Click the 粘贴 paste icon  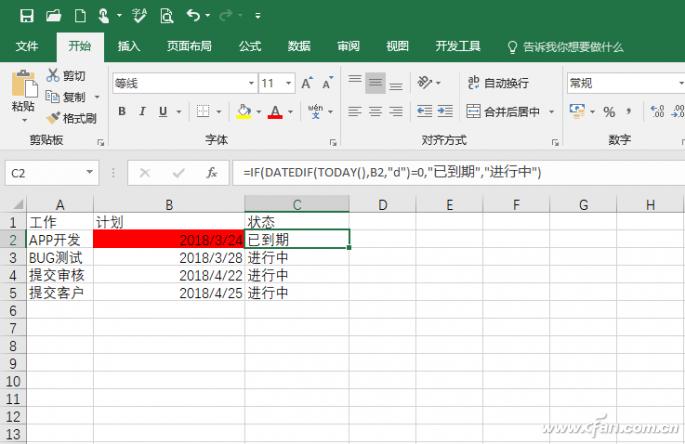pyautogui.click(x=24, y=83)
